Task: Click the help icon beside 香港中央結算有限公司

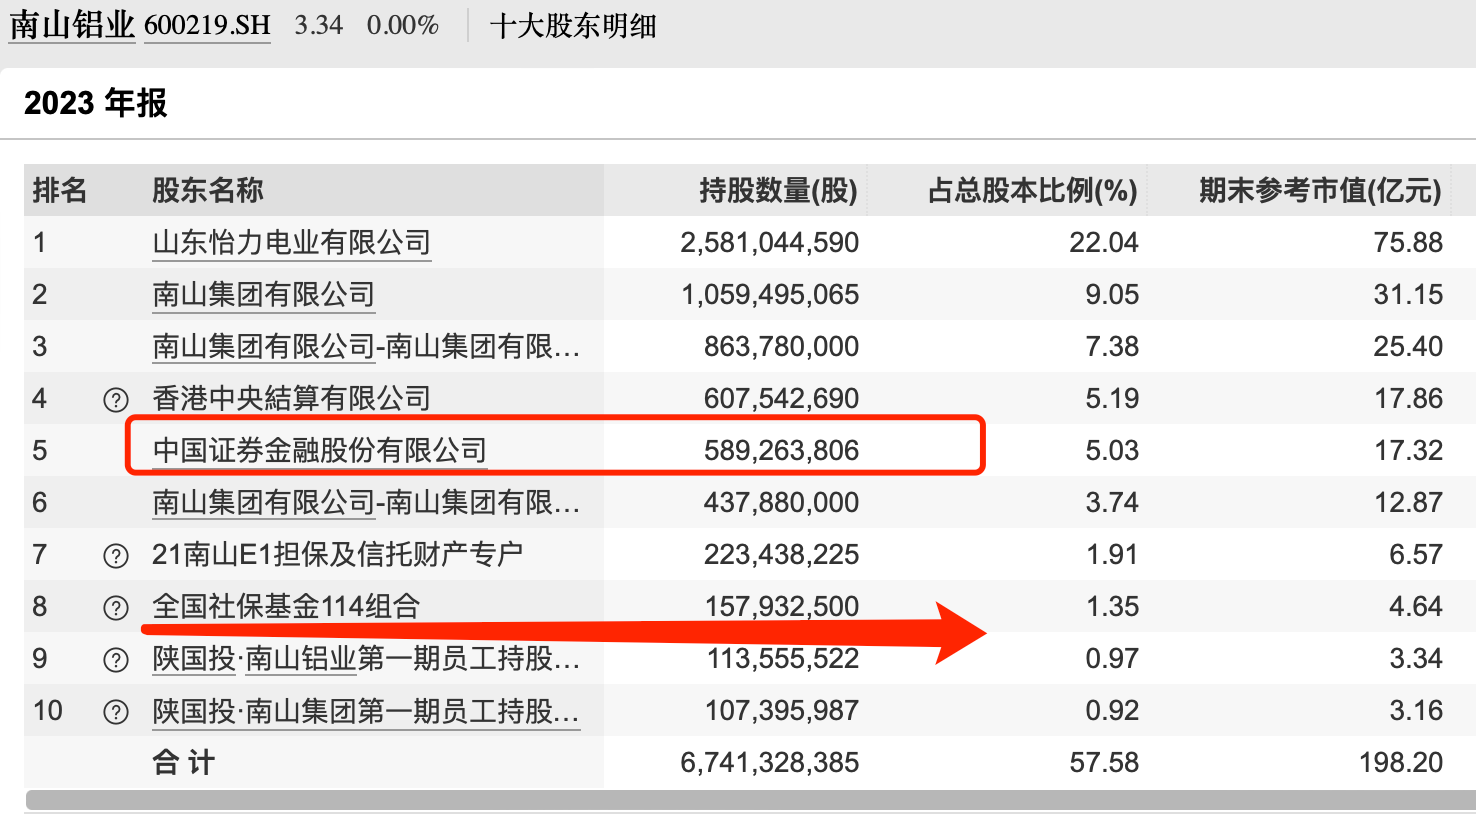Action: coord(115,398)
